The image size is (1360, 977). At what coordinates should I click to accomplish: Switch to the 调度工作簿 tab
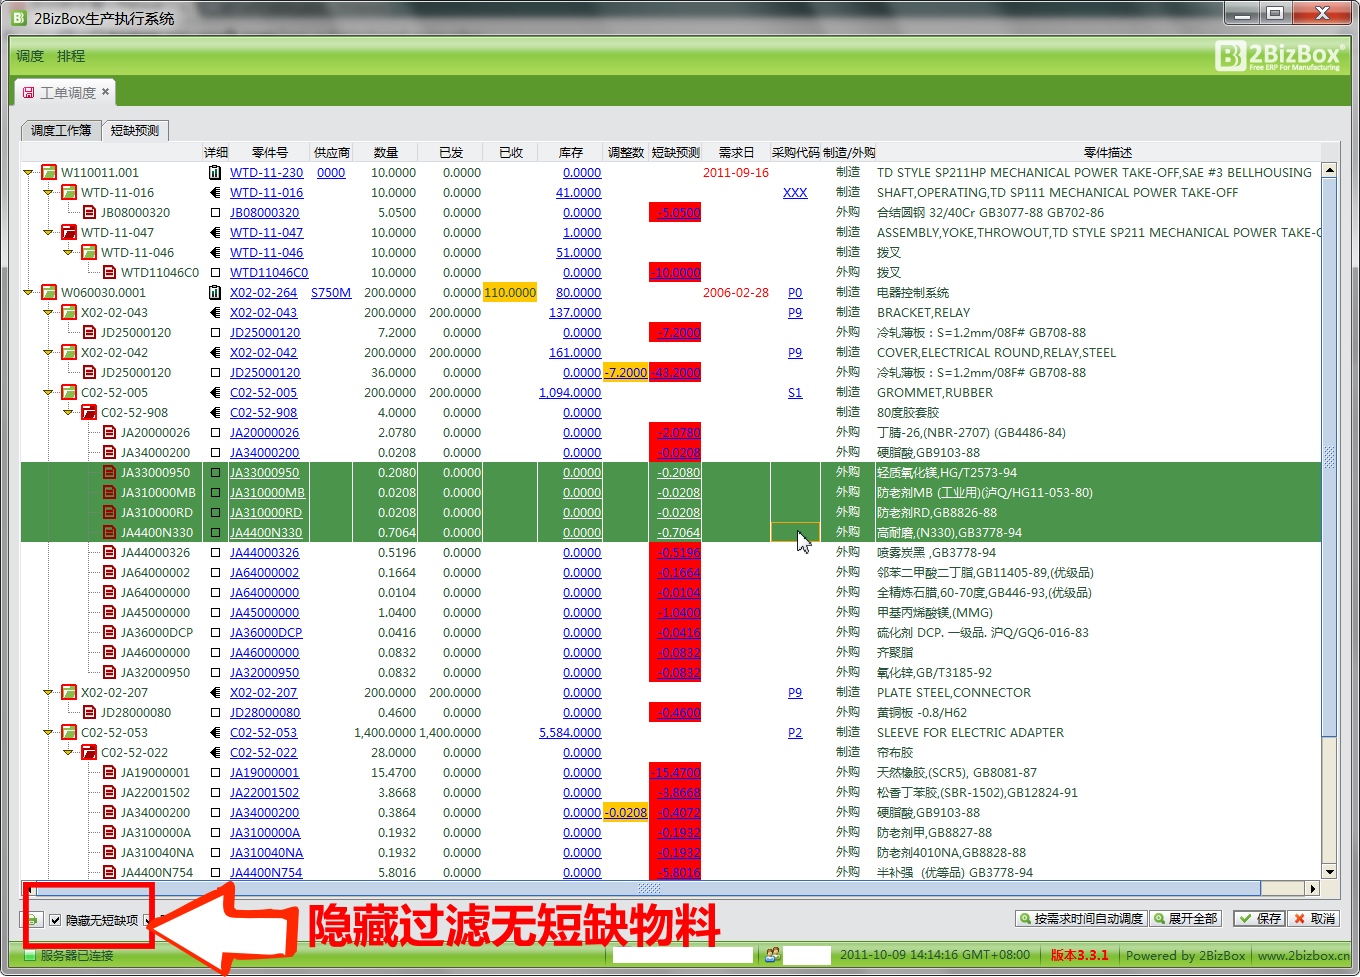pyautogui.click(x=61, y=130)
